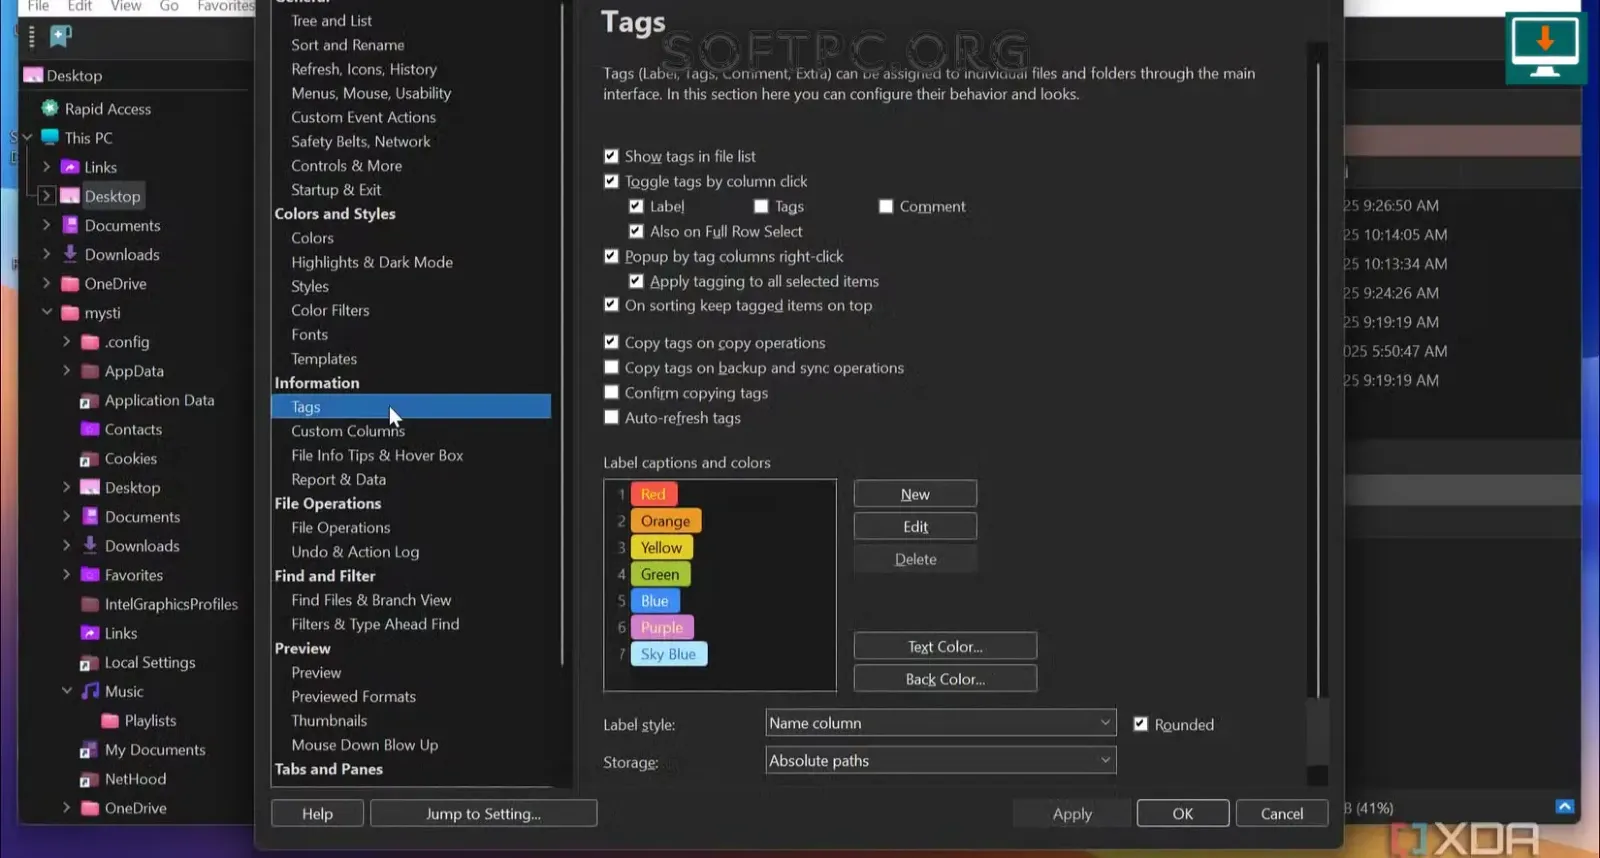The image size is (1600, 858).
Task: Click the Favorites folder icon
Action: tap(90, 575)
